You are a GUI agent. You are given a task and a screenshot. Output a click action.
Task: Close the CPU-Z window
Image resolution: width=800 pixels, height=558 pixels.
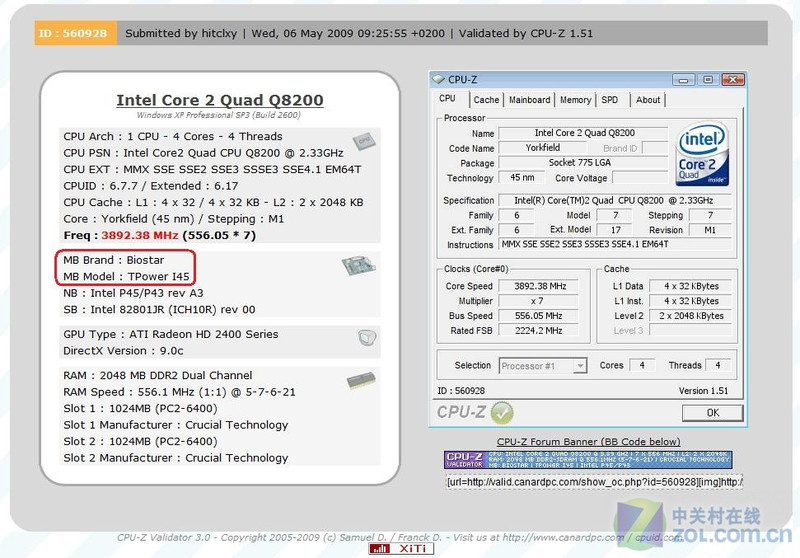click(733, 80)
